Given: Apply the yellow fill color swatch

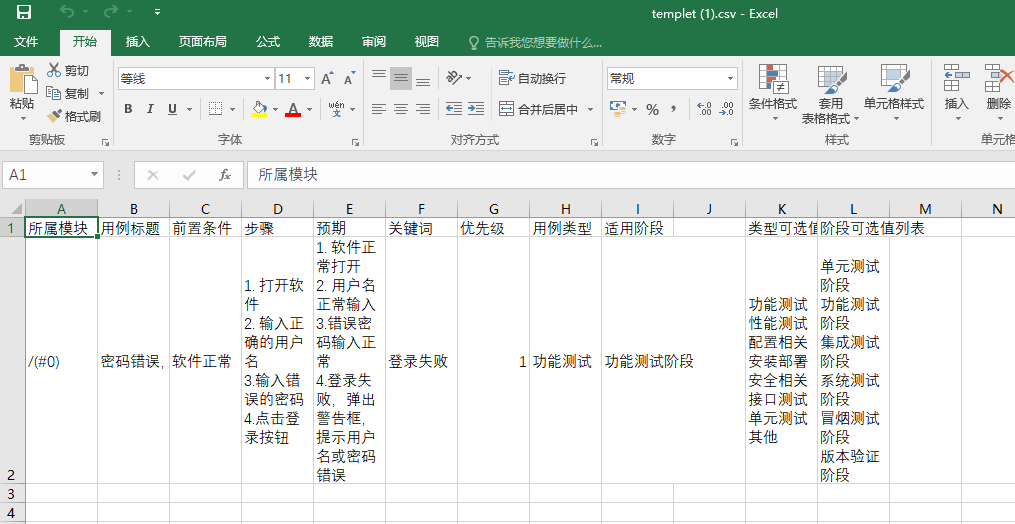Looking at the screenshot, I should pyautogui.click(x=259, y=109).
